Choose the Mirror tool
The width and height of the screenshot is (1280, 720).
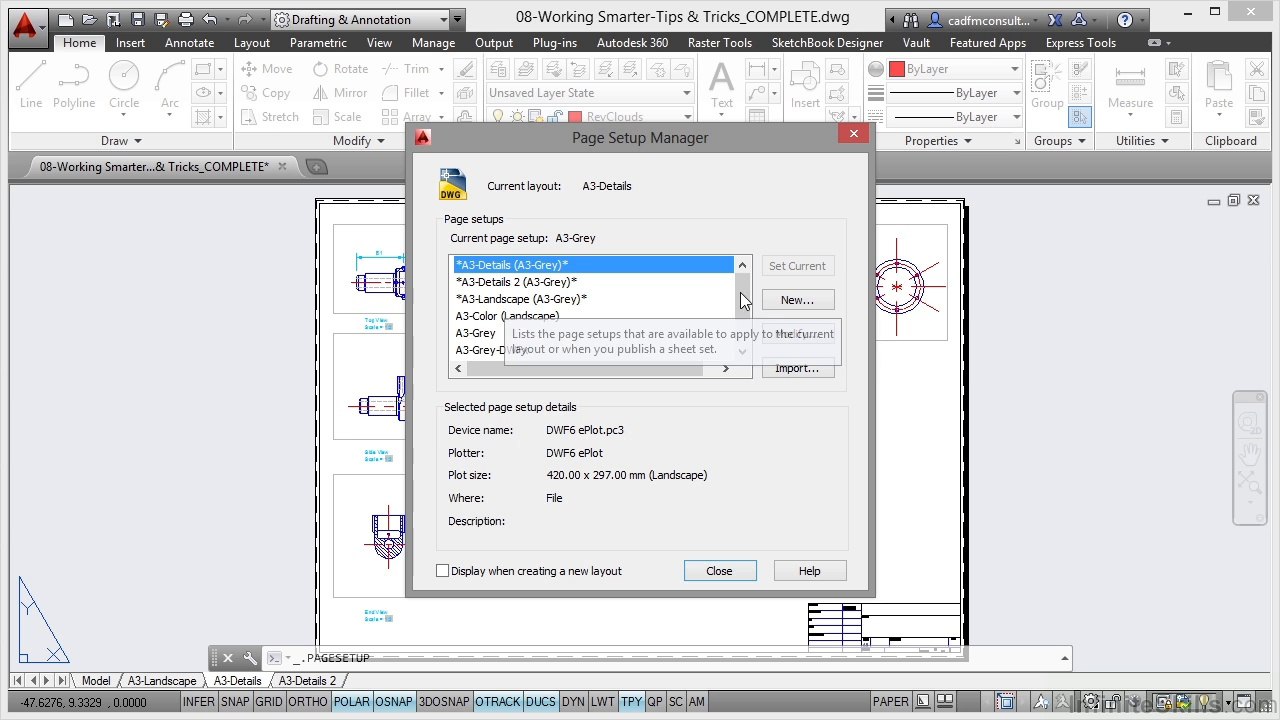340,93
